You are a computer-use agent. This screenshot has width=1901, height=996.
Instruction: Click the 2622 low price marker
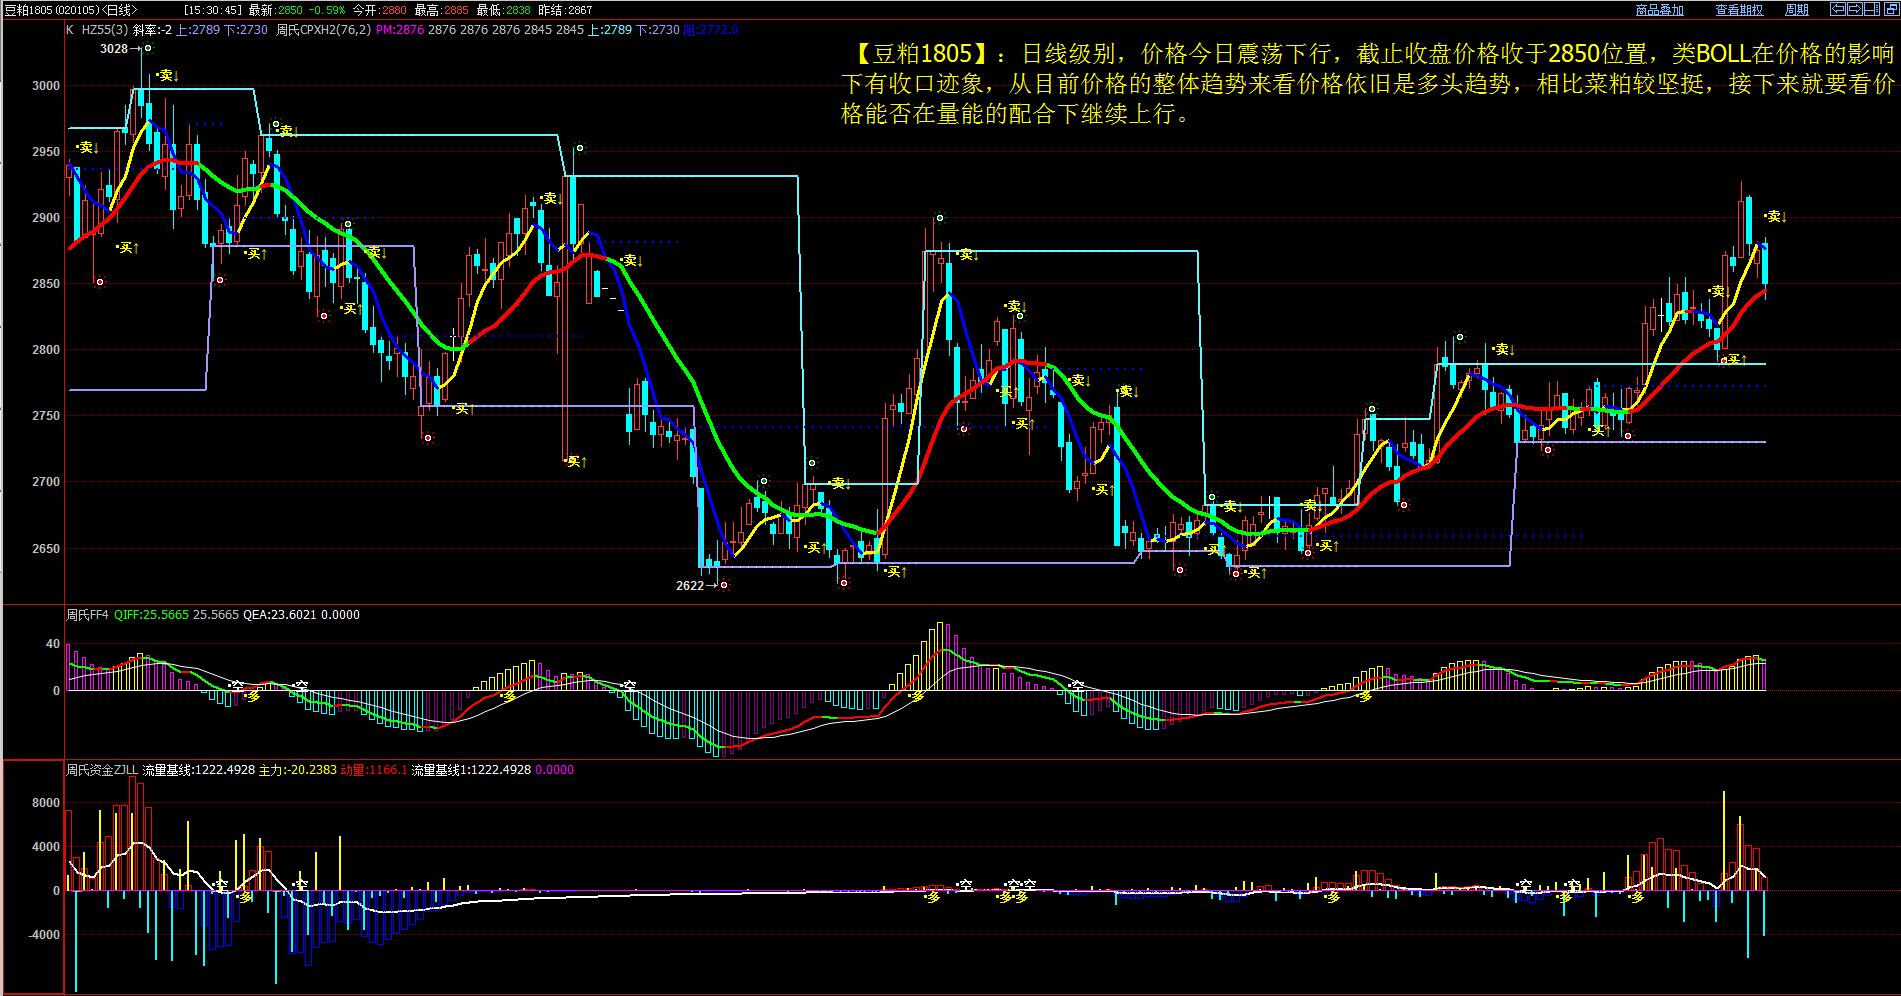(690, 585)
